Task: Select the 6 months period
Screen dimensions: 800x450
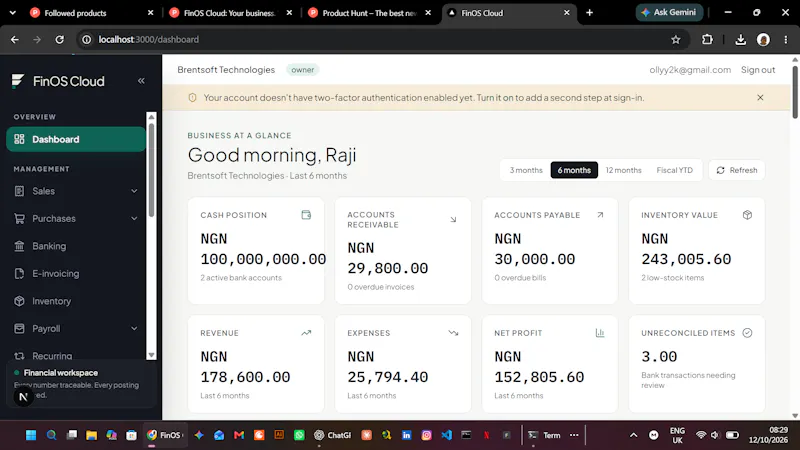Action: coord(574,170)
